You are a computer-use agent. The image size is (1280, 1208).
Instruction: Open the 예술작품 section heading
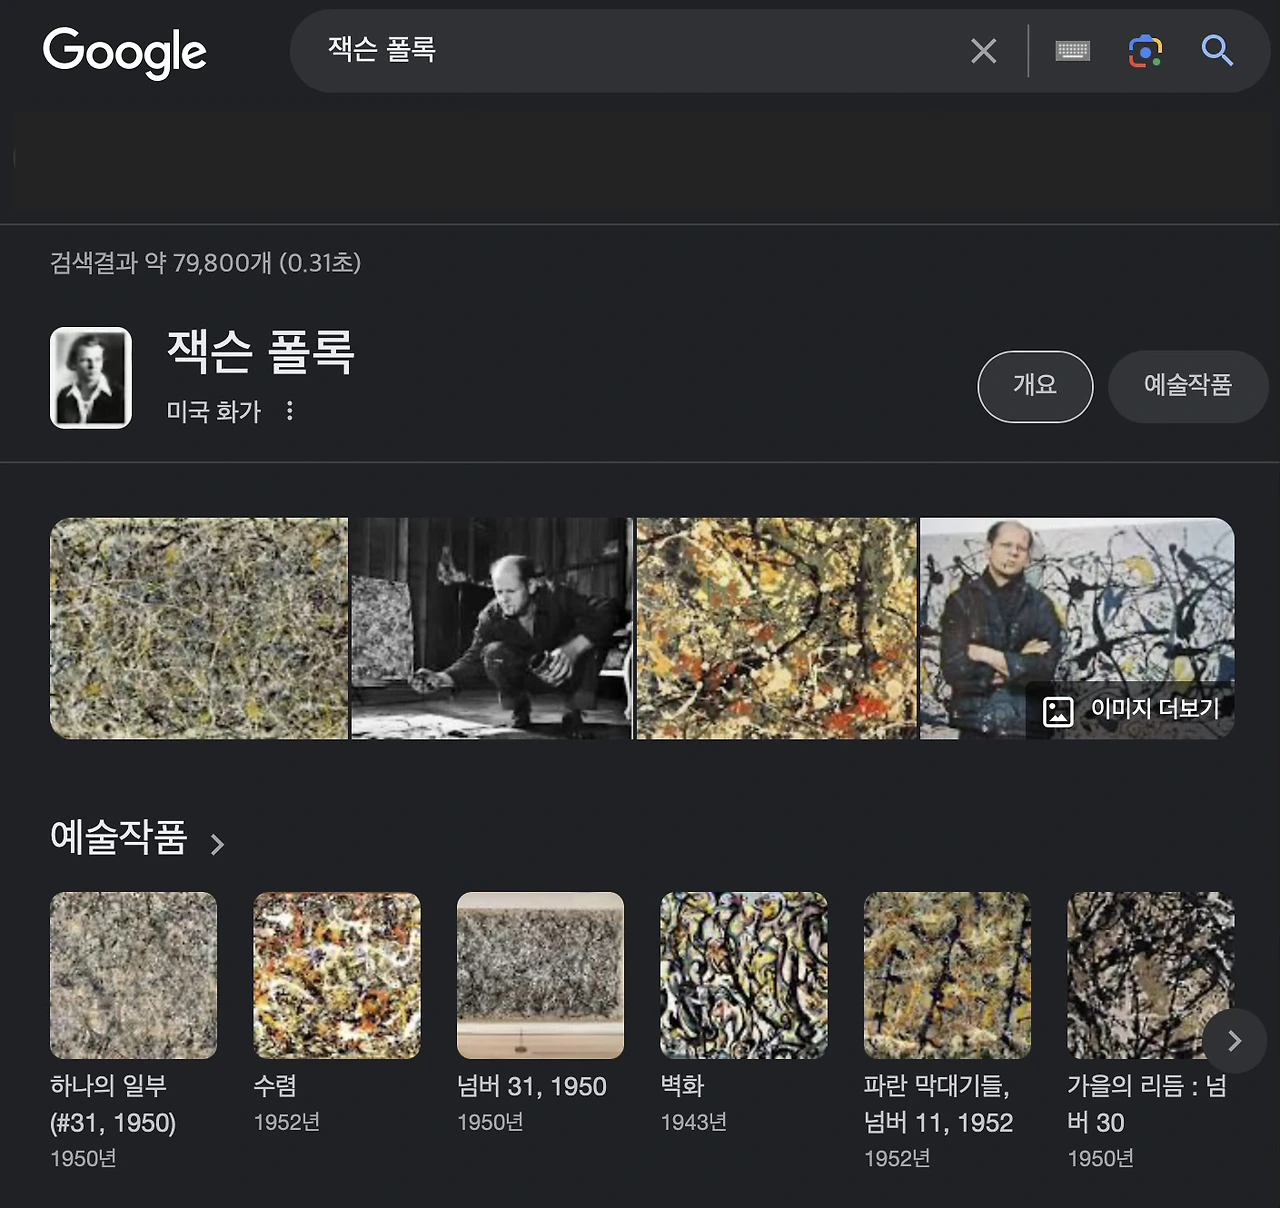coord(119,837)
